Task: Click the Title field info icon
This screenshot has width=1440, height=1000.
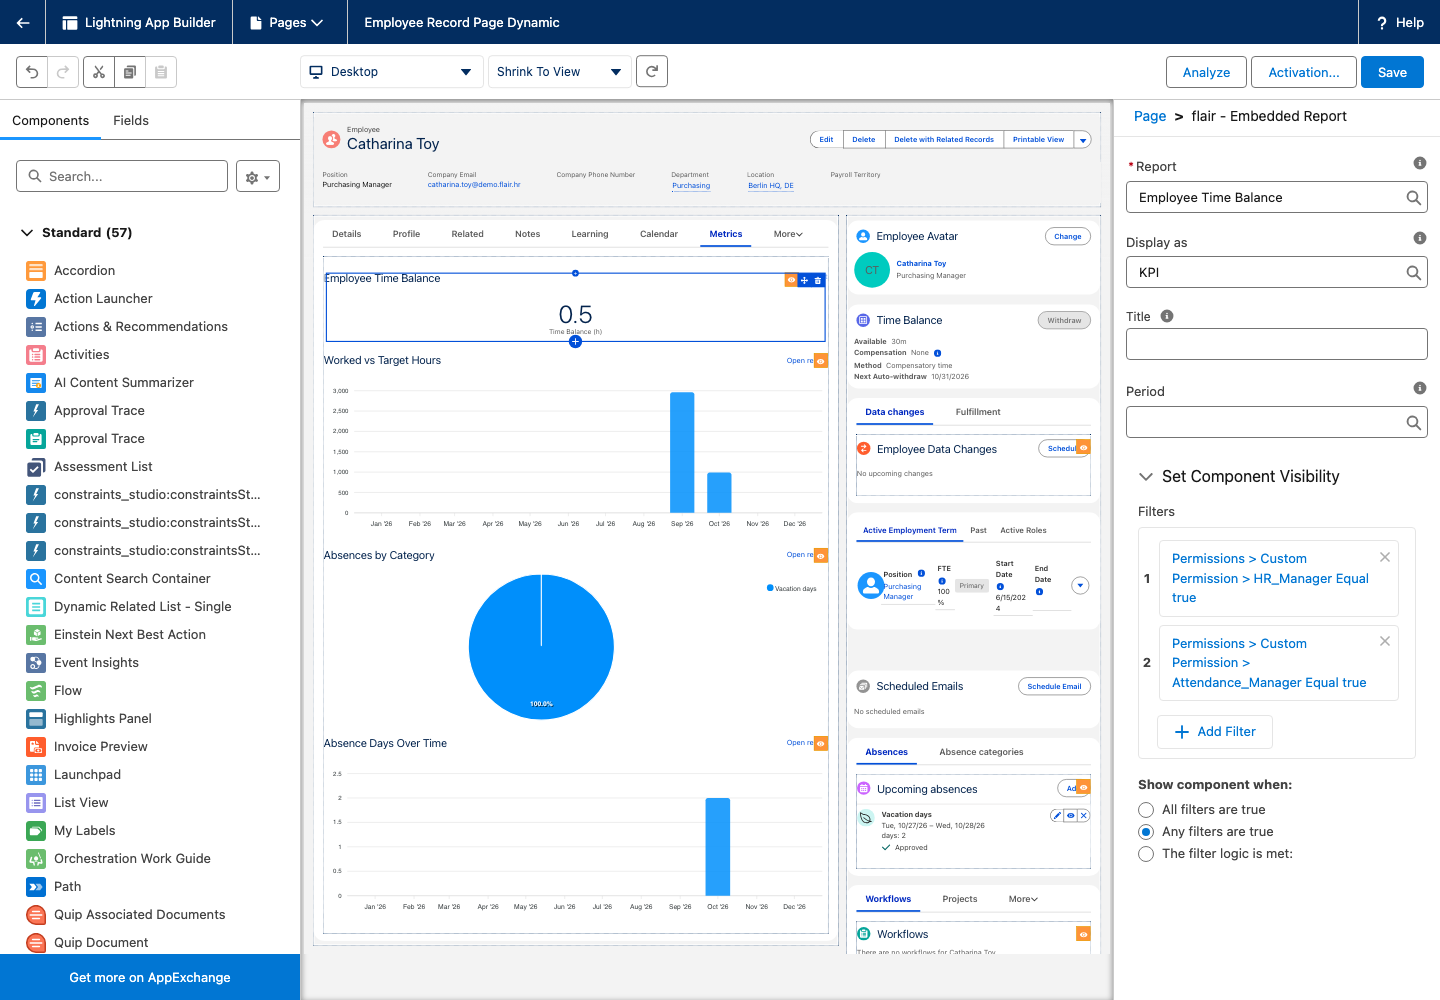Action: pyautogui.click(x=1167, y=316)
